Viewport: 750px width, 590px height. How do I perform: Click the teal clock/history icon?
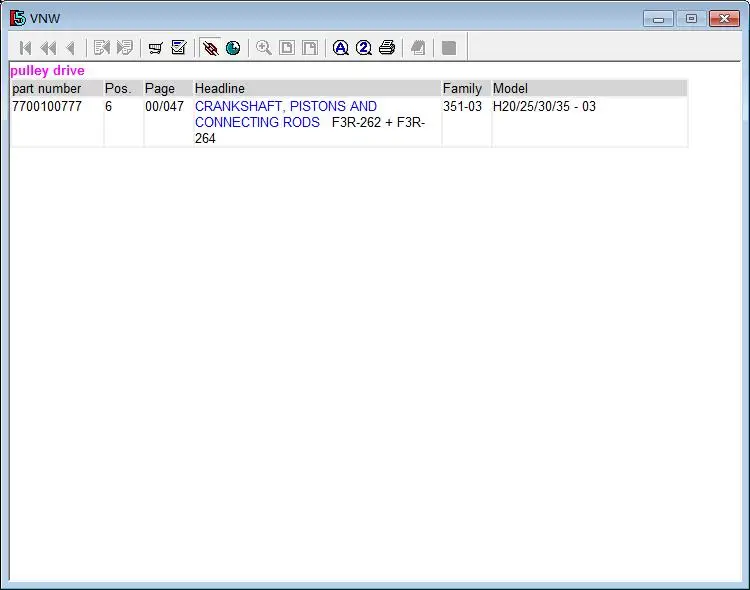coord(233,48)
